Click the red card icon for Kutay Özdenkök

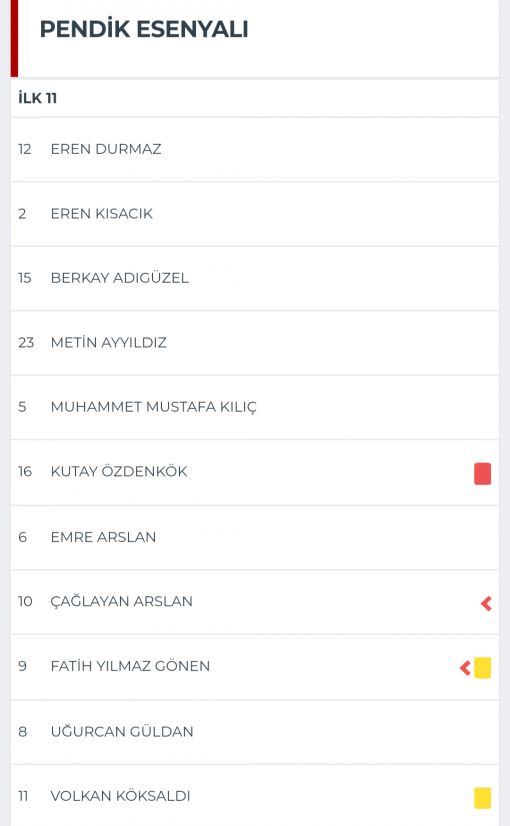(482, 473)
